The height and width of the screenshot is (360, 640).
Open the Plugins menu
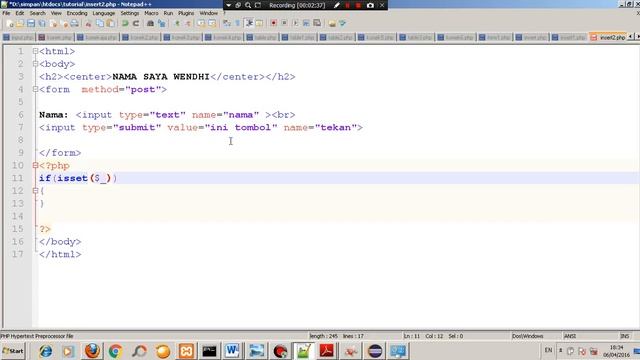pos(186,13)
